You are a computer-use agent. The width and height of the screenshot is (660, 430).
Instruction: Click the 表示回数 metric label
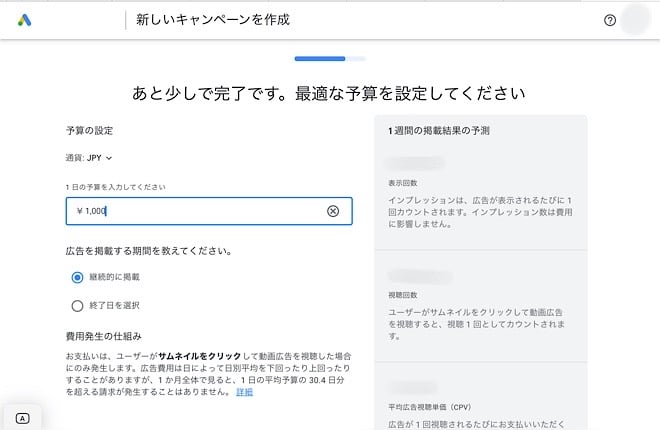[x=403, y=184]
